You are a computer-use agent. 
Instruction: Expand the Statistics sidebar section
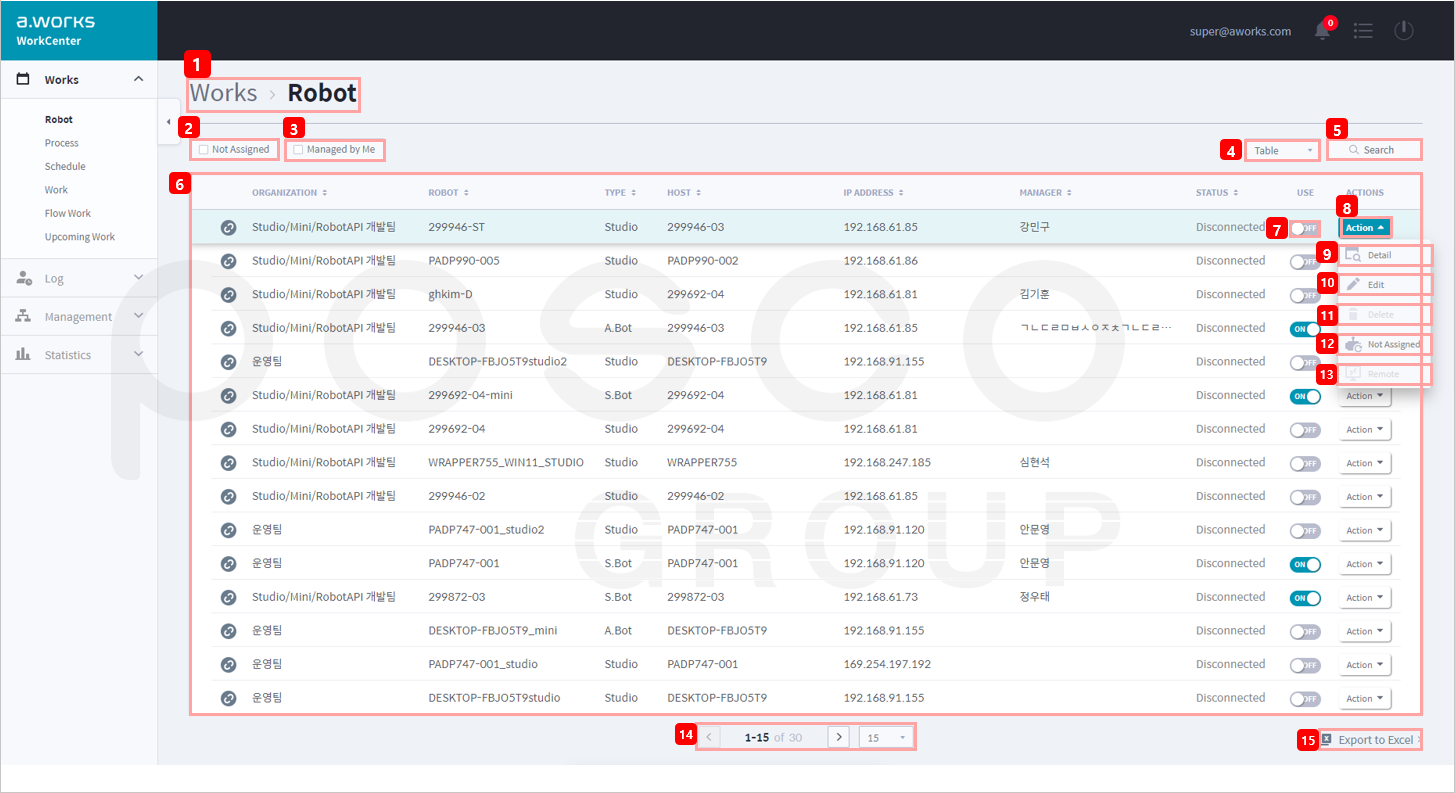coord(139,354)
